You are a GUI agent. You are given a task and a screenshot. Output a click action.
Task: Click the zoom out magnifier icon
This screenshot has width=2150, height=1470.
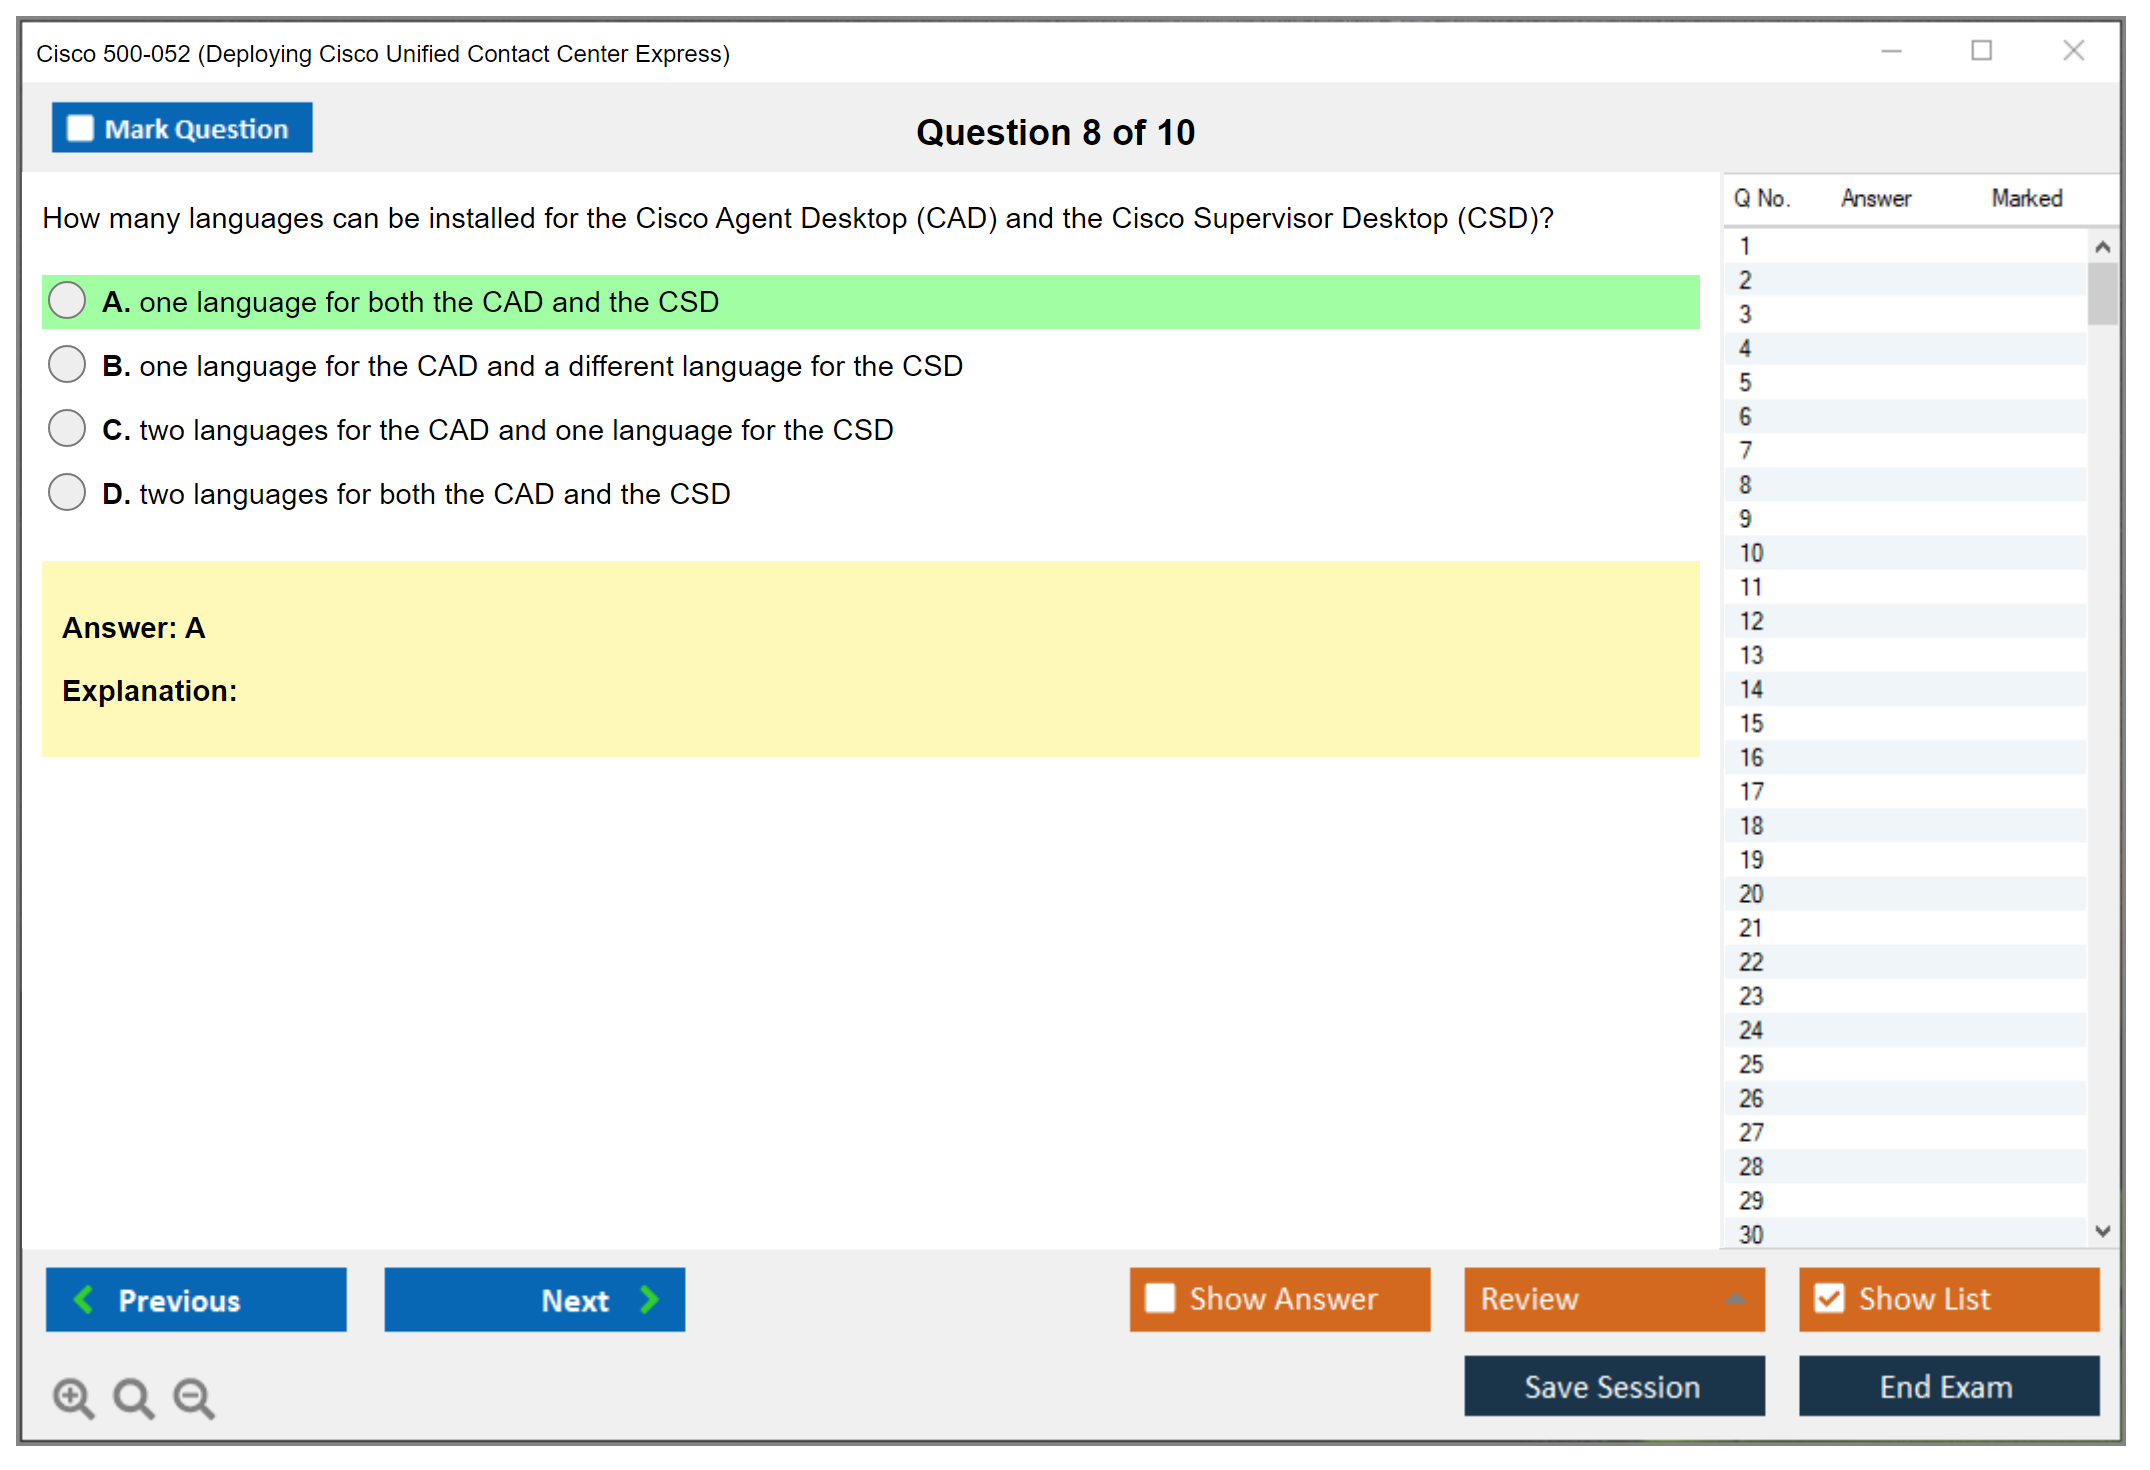[193, 1397]
